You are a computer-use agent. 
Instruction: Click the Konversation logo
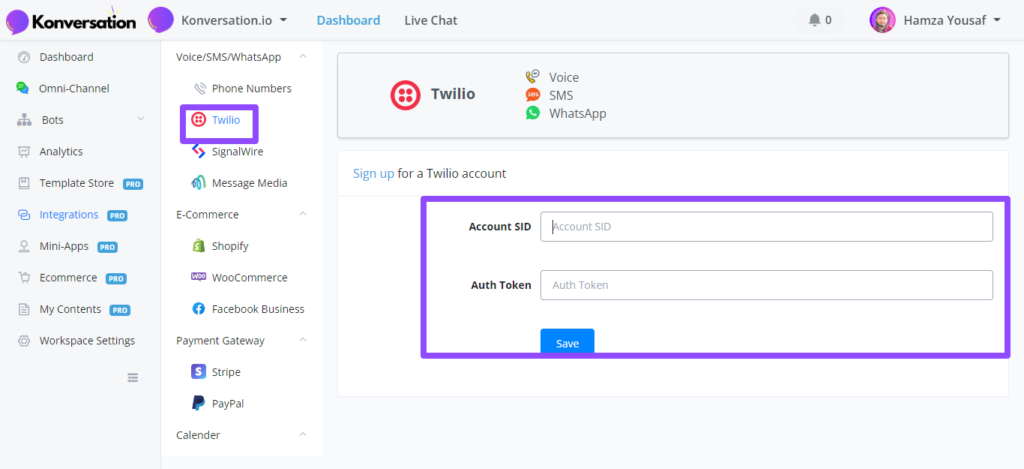pyautogui.click(x=71, y=21)
